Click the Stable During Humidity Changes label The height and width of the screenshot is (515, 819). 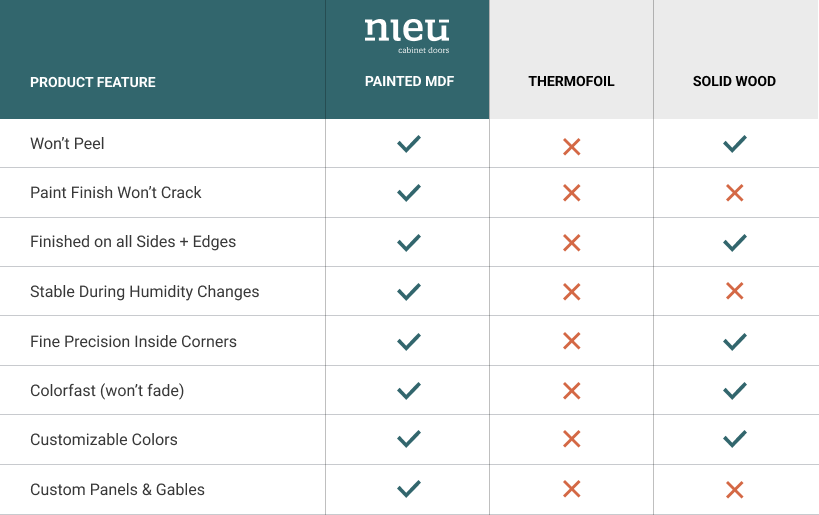(x=144, y=291)
